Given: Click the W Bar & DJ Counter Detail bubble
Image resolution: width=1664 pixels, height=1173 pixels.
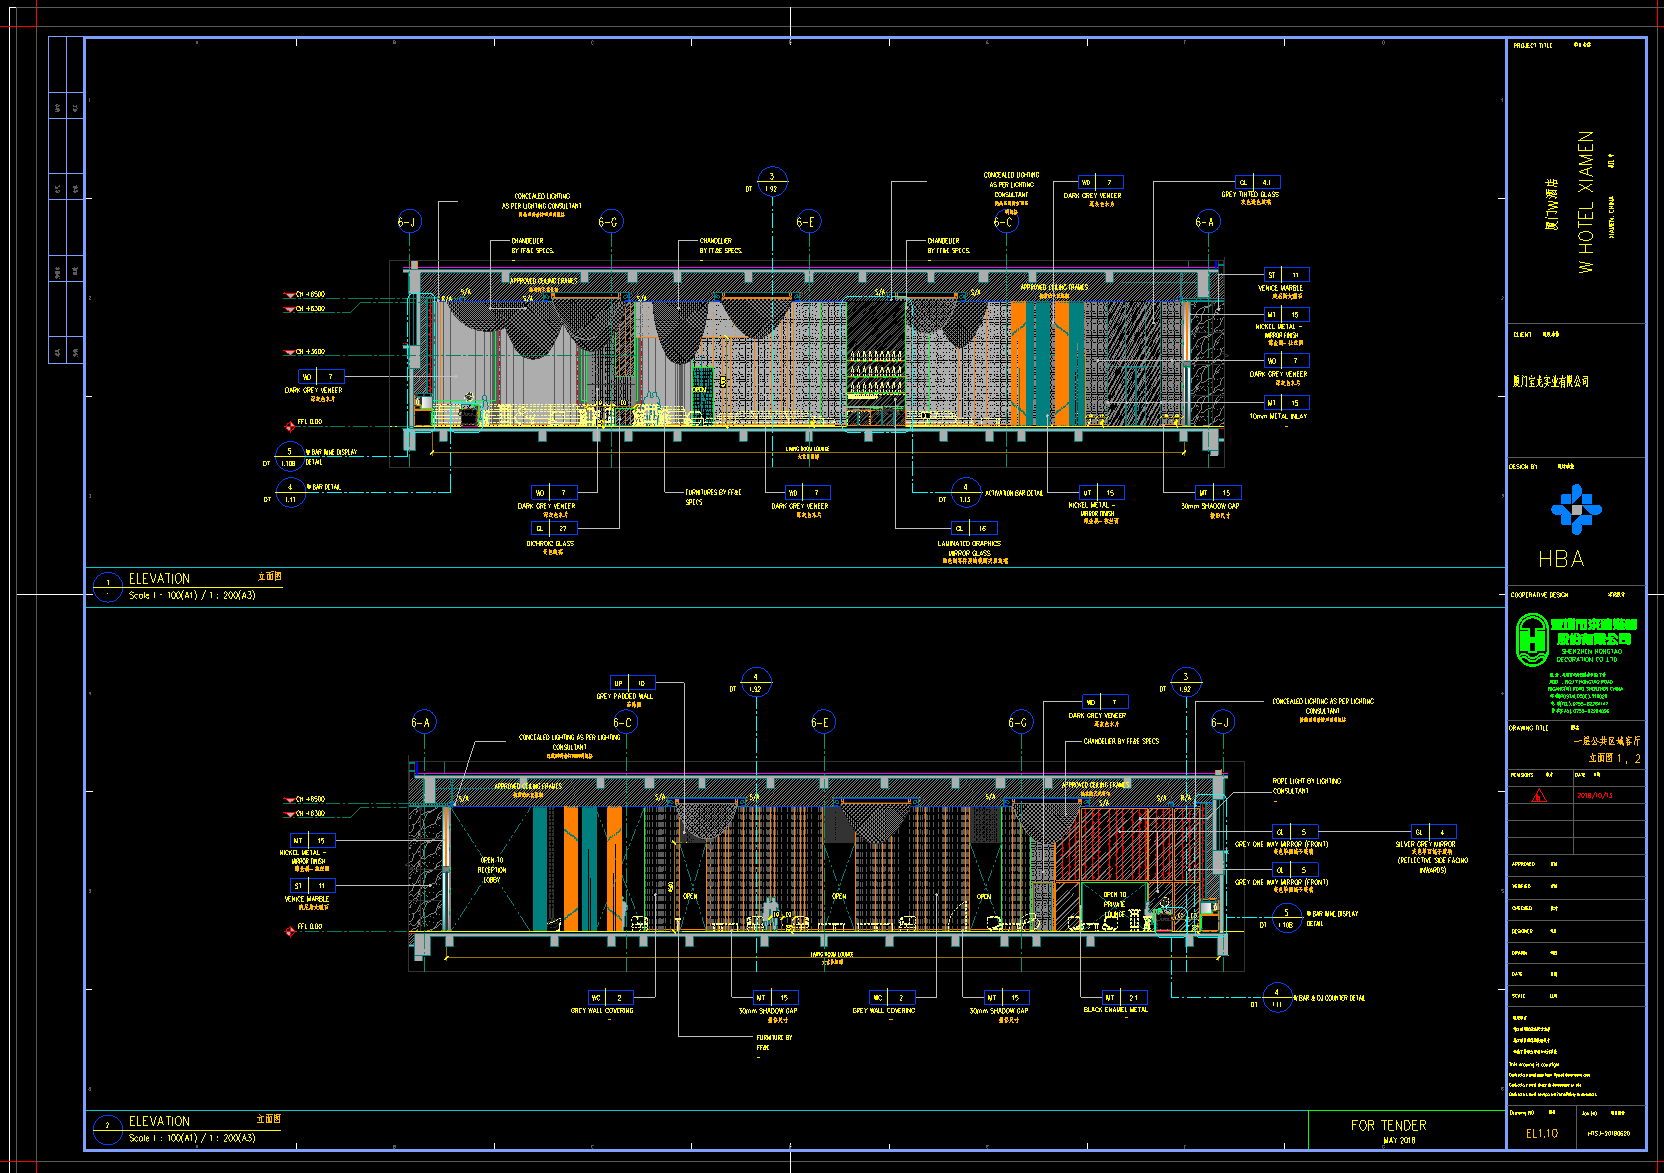Looking at the screenshot, I should (1277, 998).
